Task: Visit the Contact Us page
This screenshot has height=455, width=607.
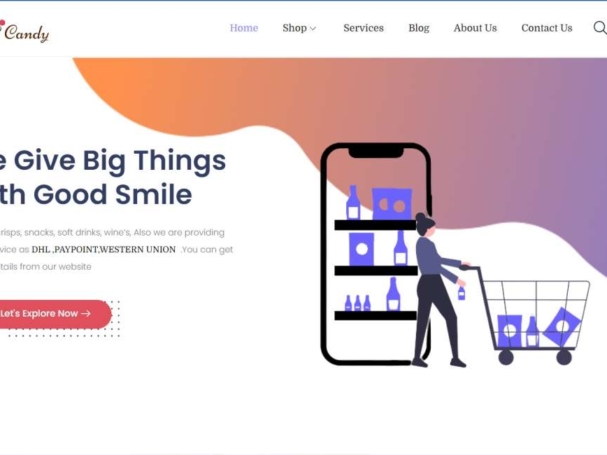Action: (x=547, y=28)
